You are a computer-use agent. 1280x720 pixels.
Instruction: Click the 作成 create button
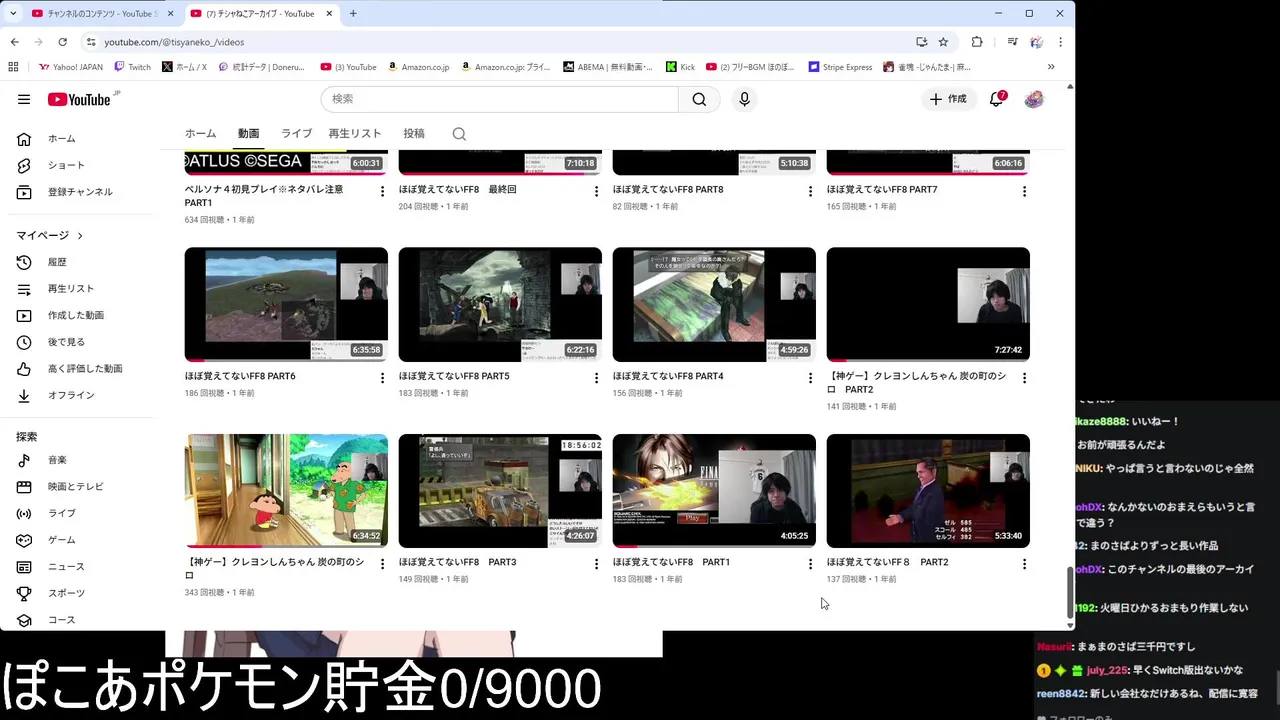[x=947, y=99]
